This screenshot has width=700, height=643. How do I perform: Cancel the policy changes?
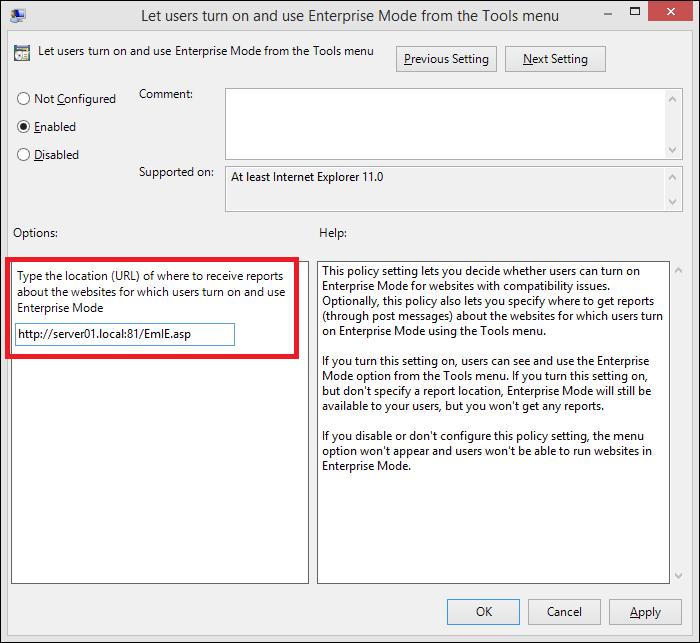[x=564, y=612]
